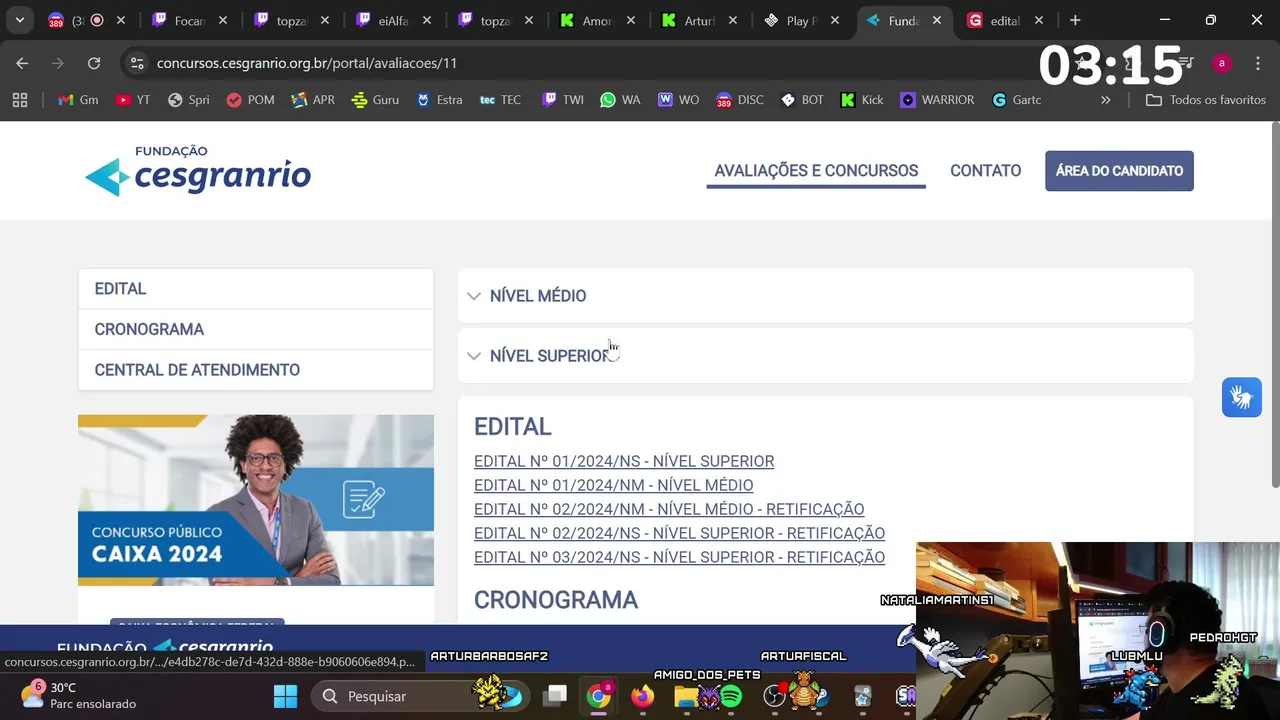Open the YT YouTube bookmark
The image size is (1280, 720).
133,100
